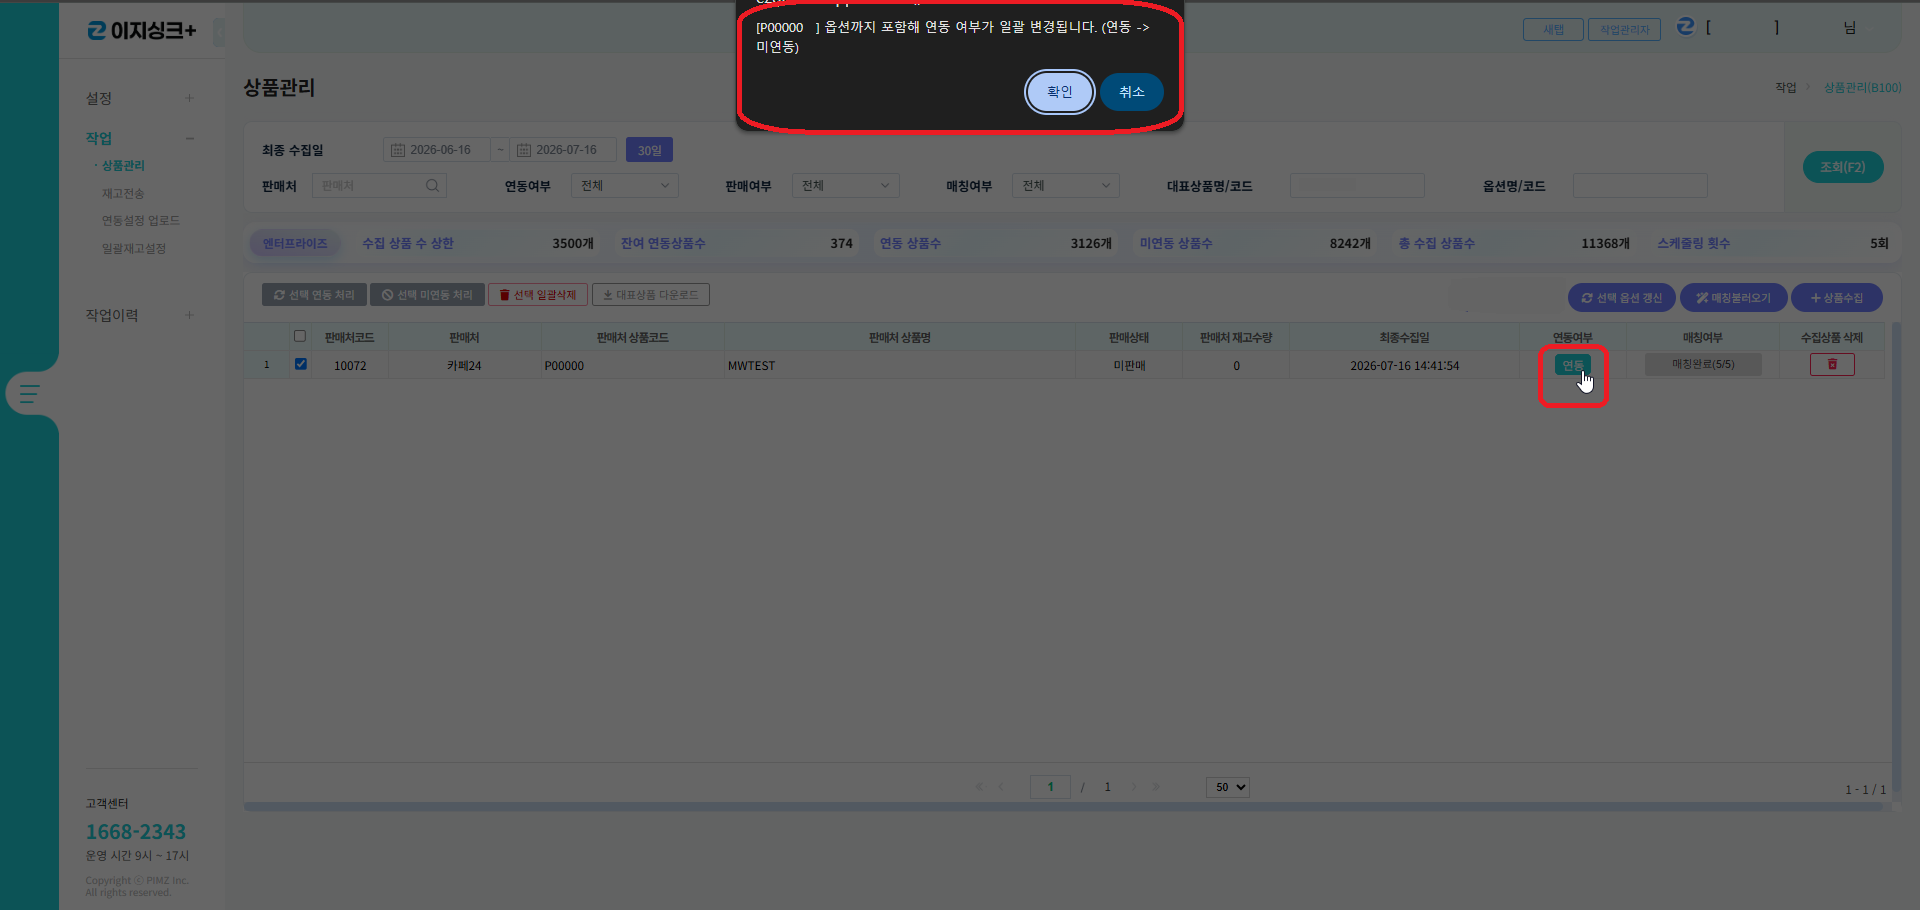Expand the 설정 sidebar section

point(189,98)
